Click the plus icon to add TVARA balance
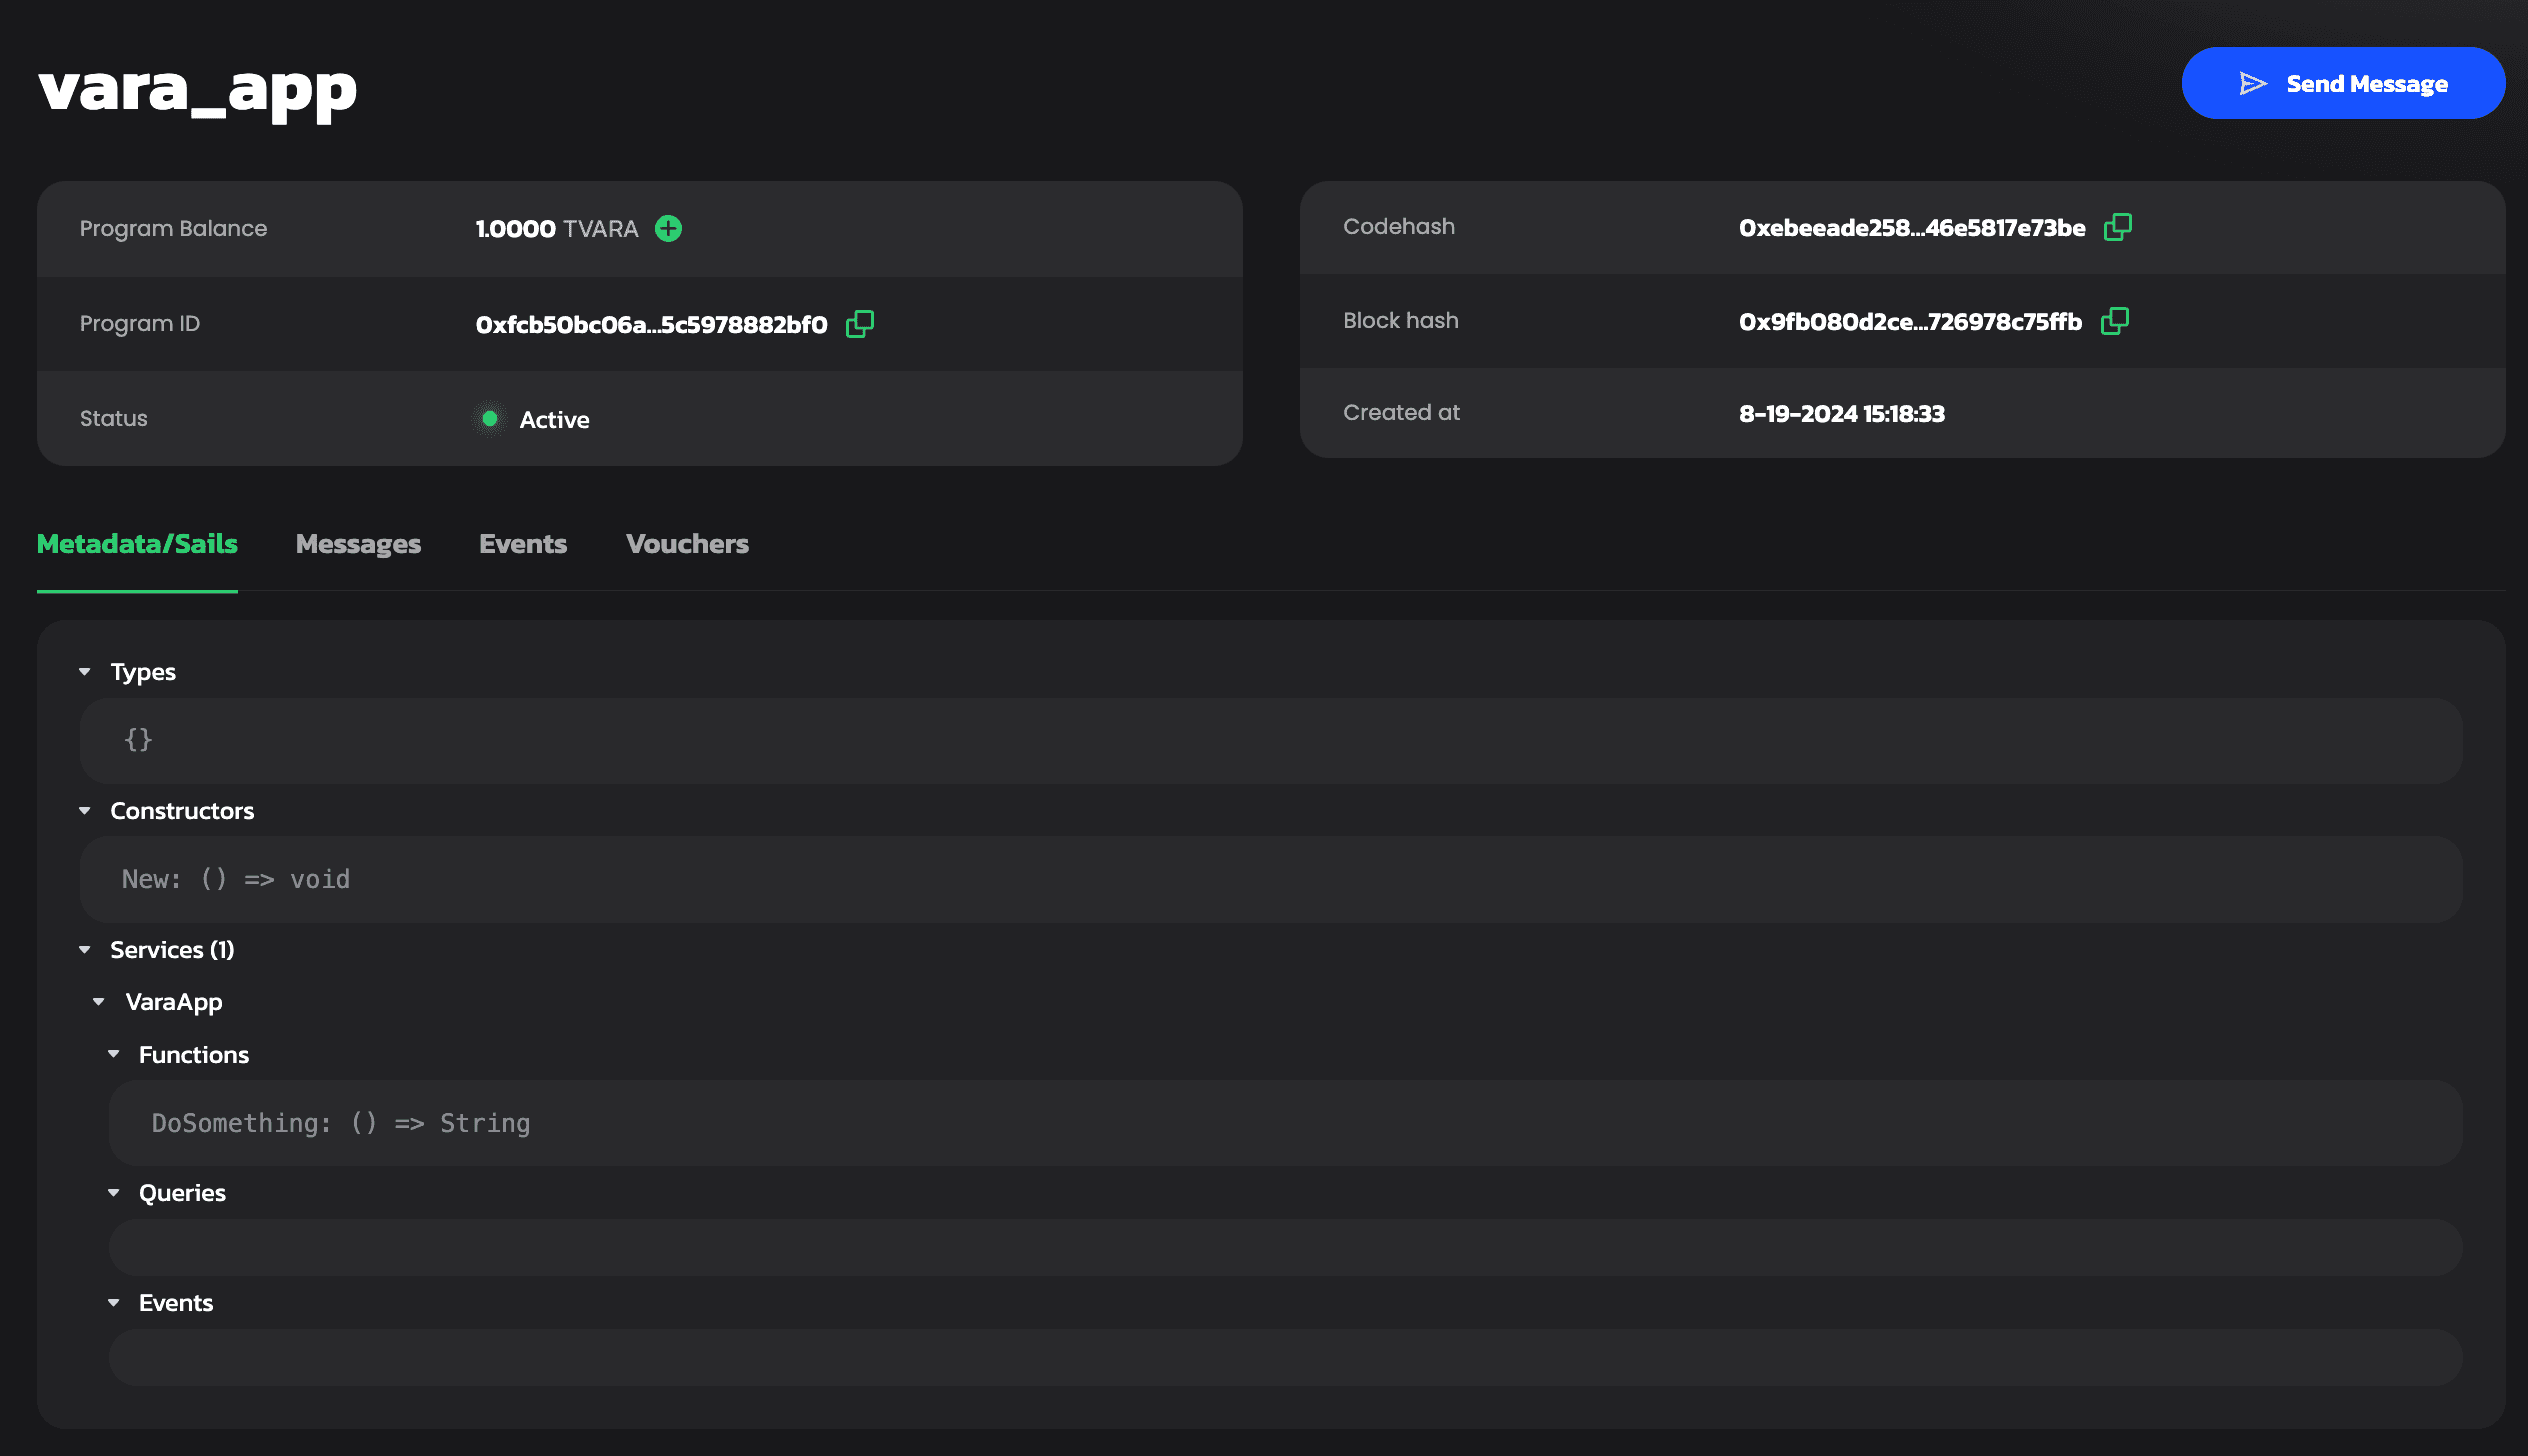Screen dimensions: 2528x1456 pyautogui.click(x=669, y=228)
